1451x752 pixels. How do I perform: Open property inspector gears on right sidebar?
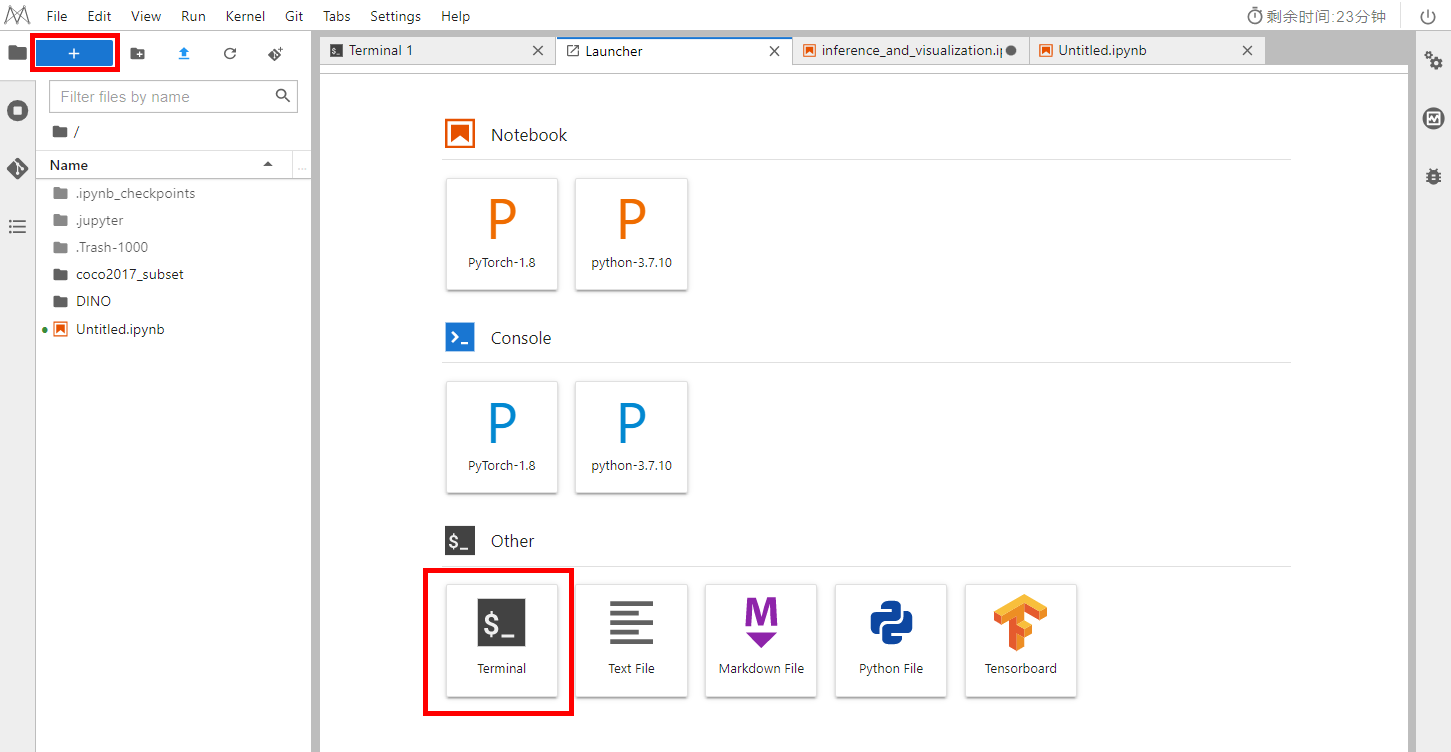pyautogui.click(x=1433, y=61)
